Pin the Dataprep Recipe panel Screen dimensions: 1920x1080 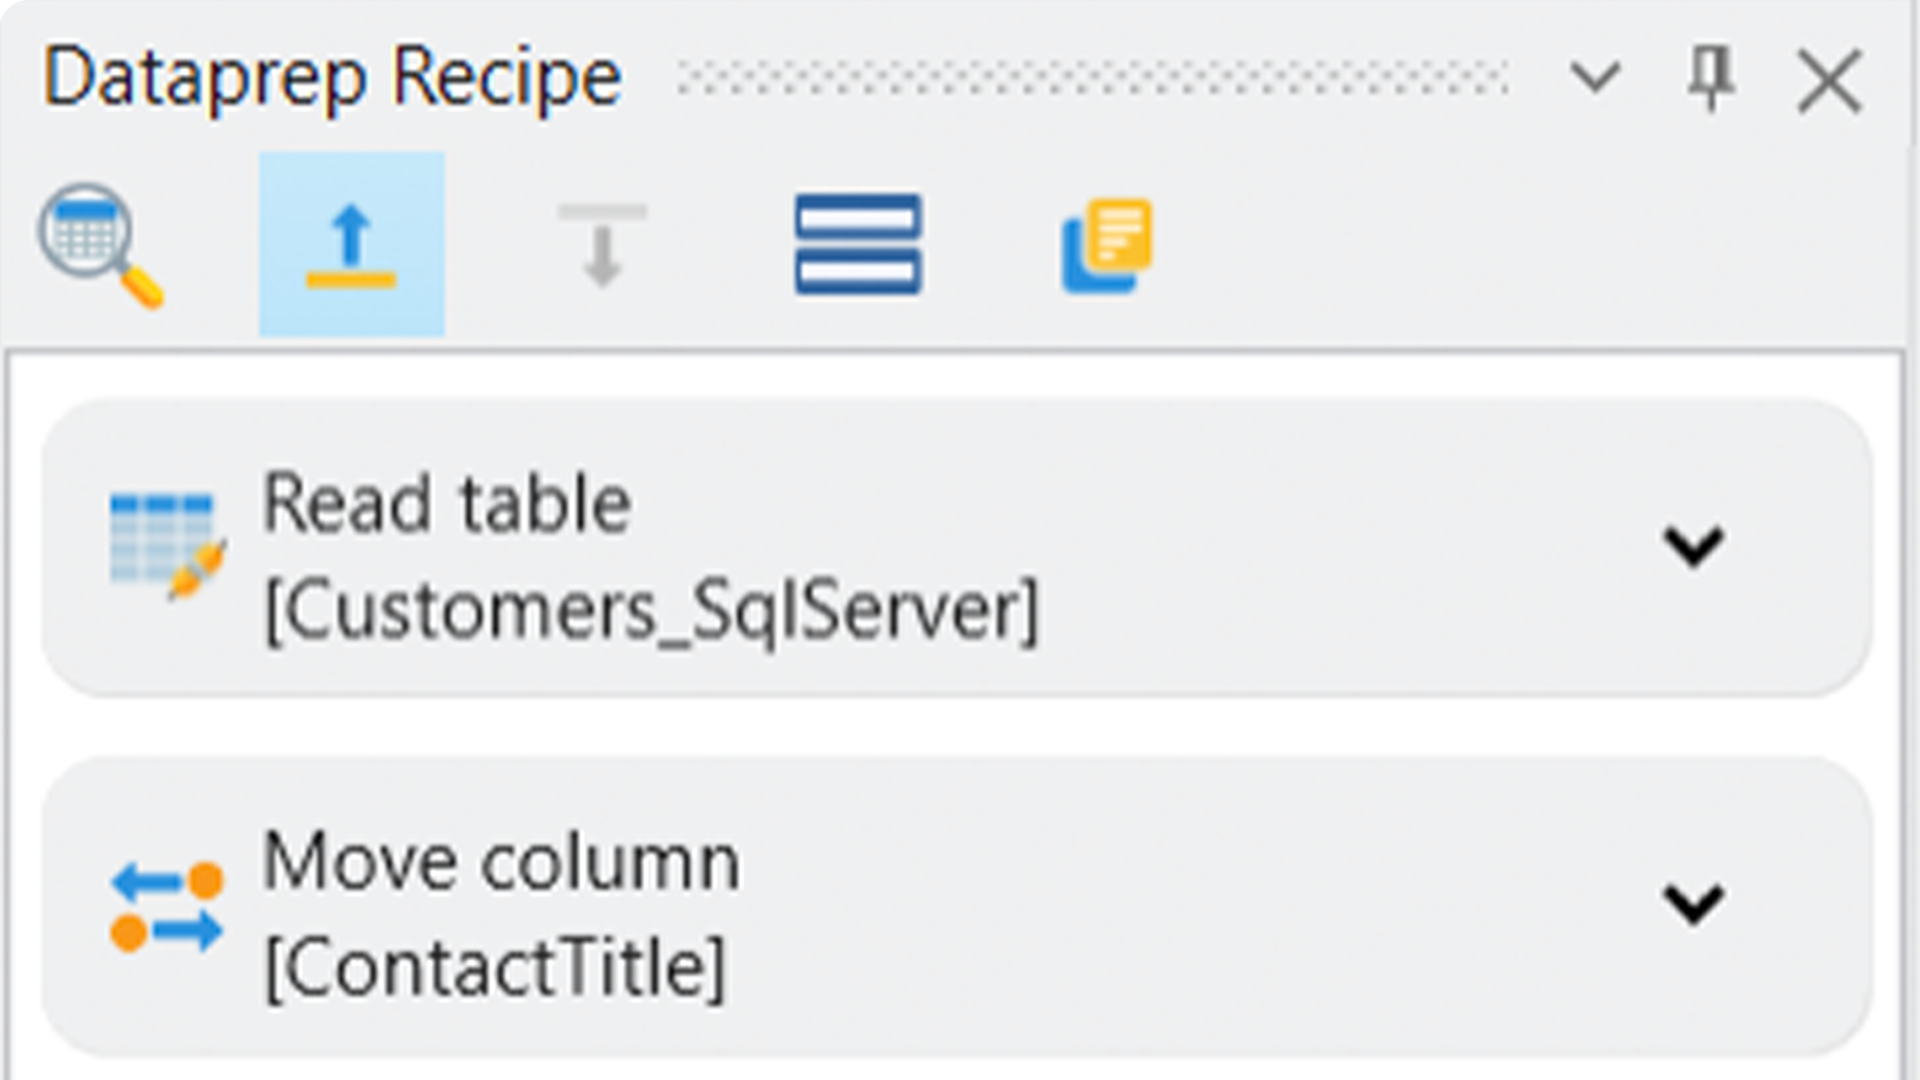(1710, 78)
